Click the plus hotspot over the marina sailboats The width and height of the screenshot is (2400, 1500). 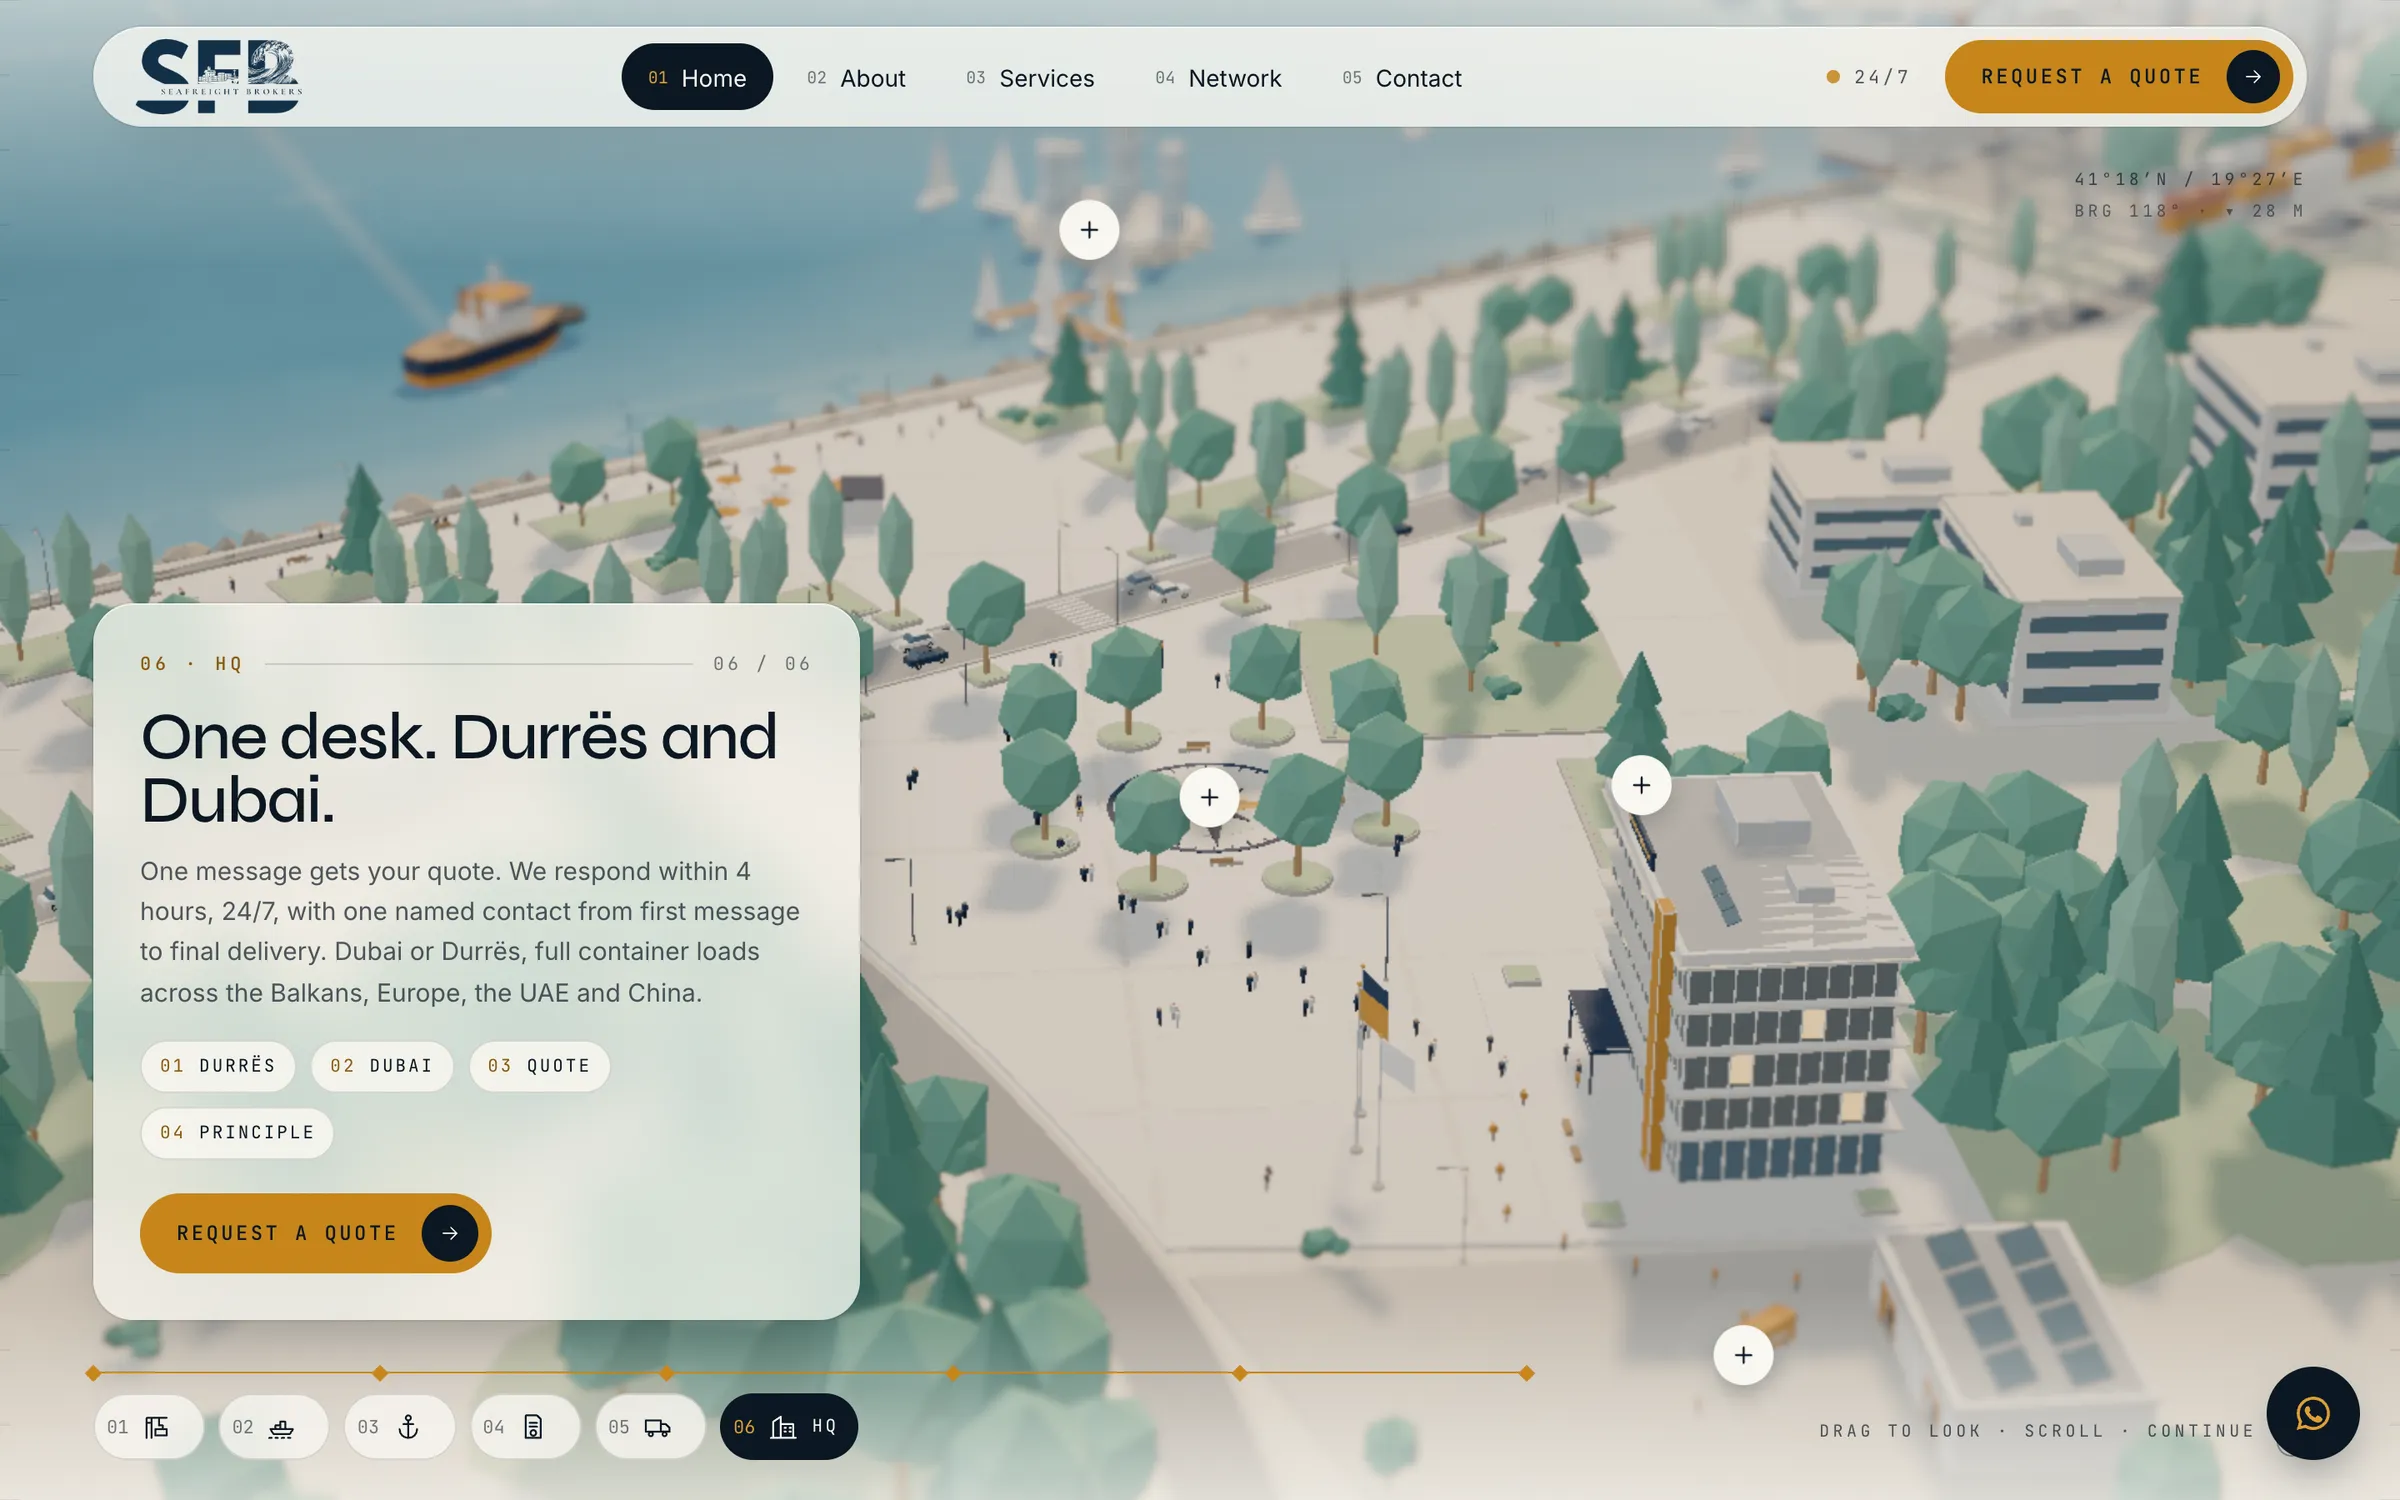1089,230
